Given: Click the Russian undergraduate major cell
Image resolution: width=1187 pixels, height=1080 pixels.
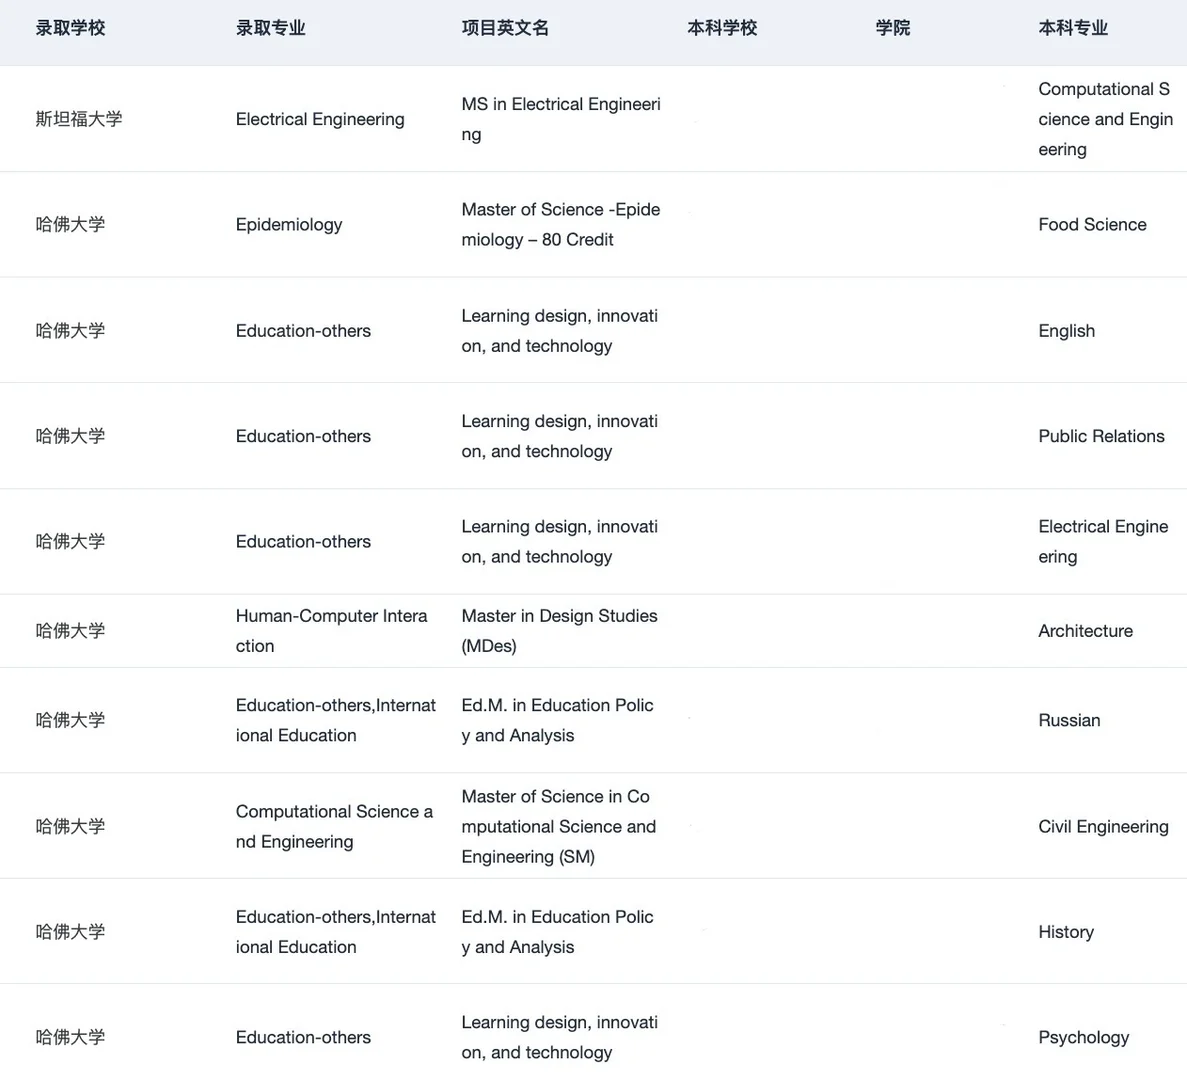Looking at the screenshot, I should pos(1069,720).
